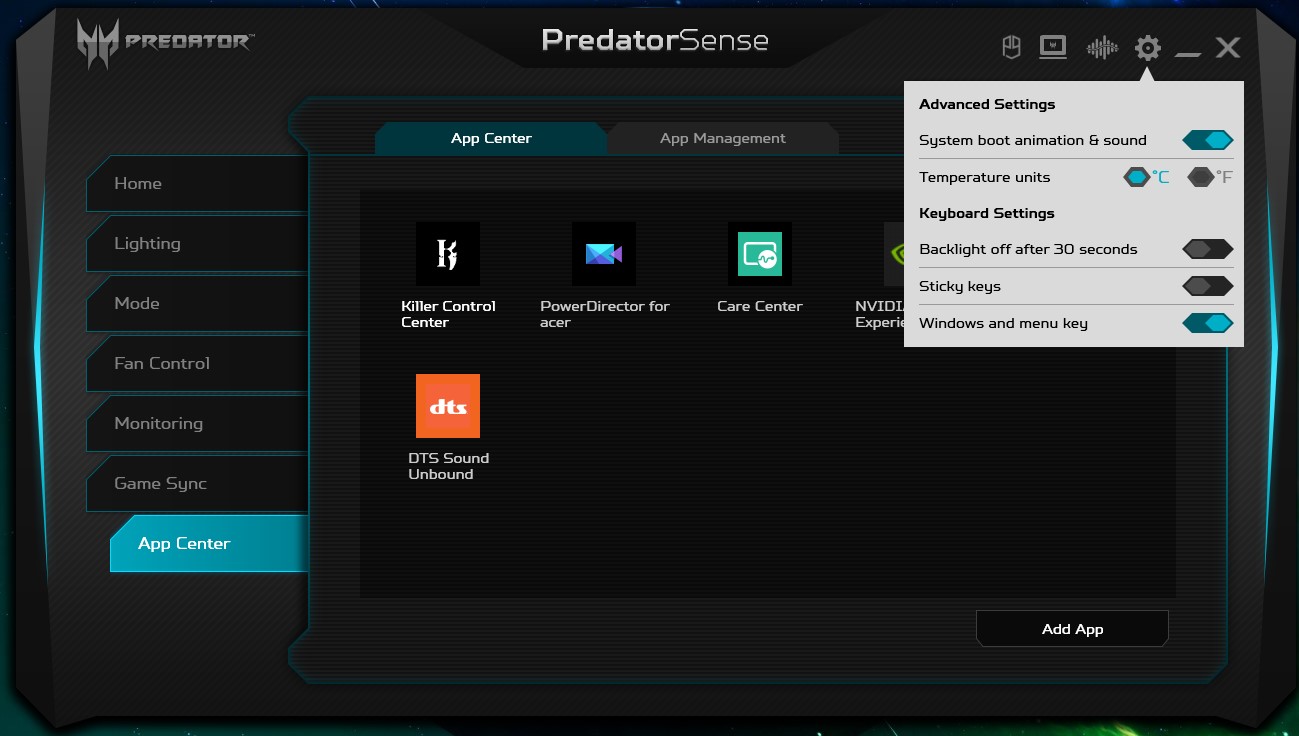Select Fahrenheit temperature unit
This screenshot has width=1299, height=736.
1201,177
